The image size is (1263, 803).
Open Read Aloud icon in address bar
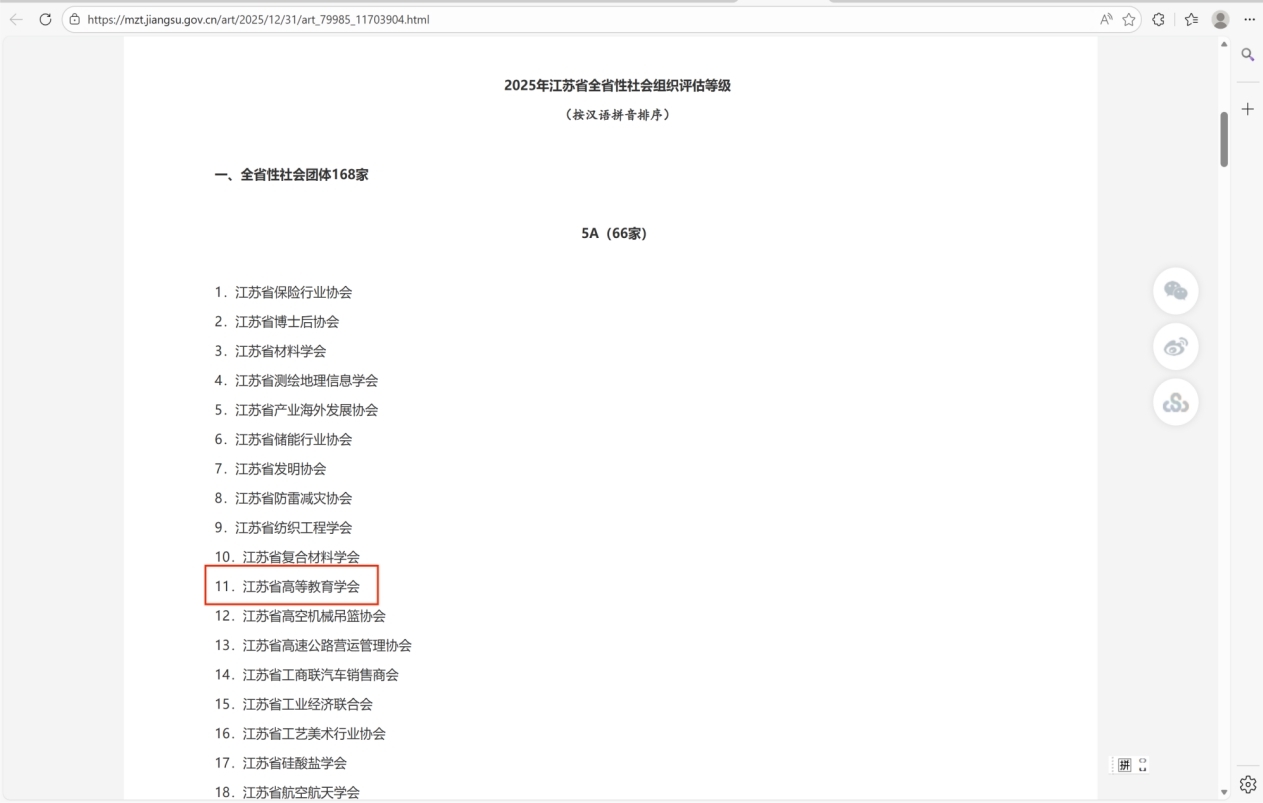pos(1106,19)
